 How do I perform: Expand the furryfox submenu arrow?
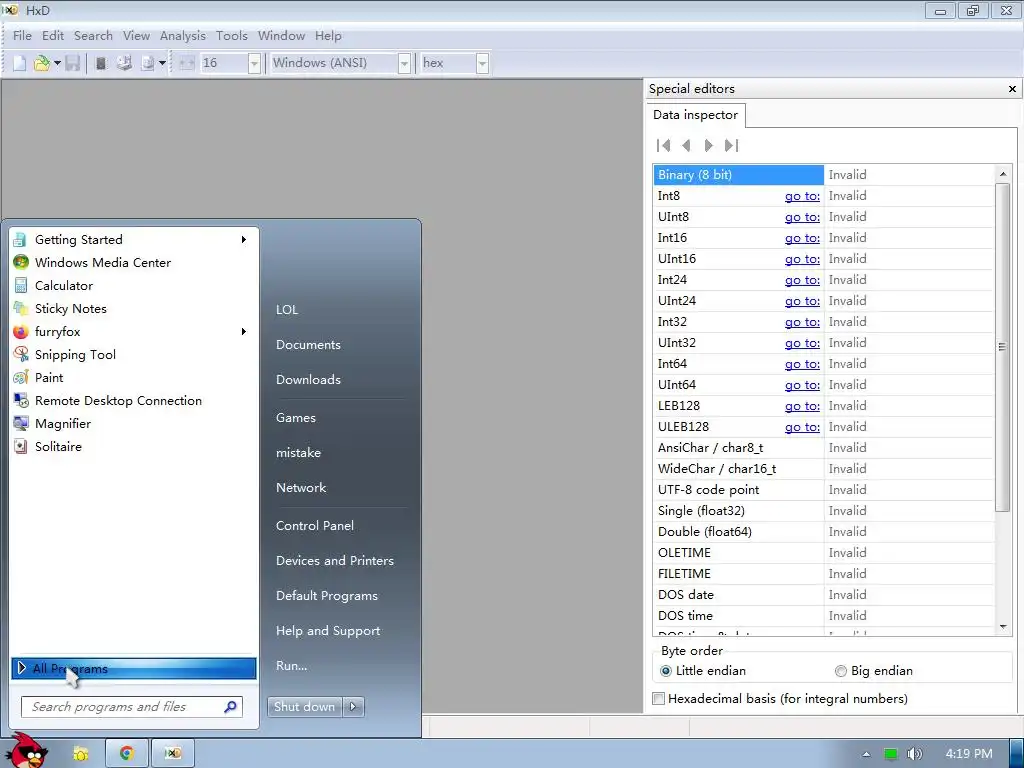pos(244,332)
